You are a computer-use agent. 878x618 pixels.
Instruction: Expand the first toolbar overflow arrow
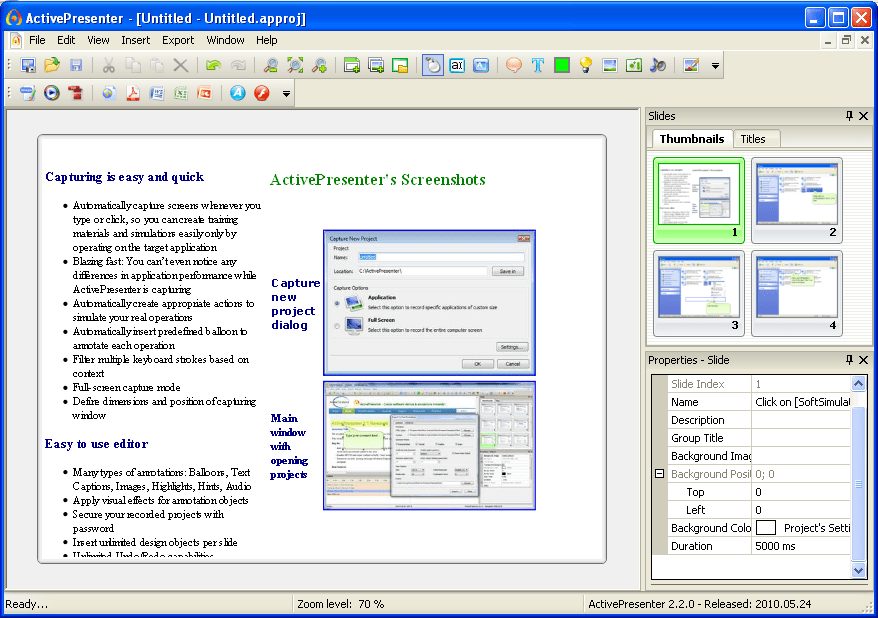click(x=715, y=66)
